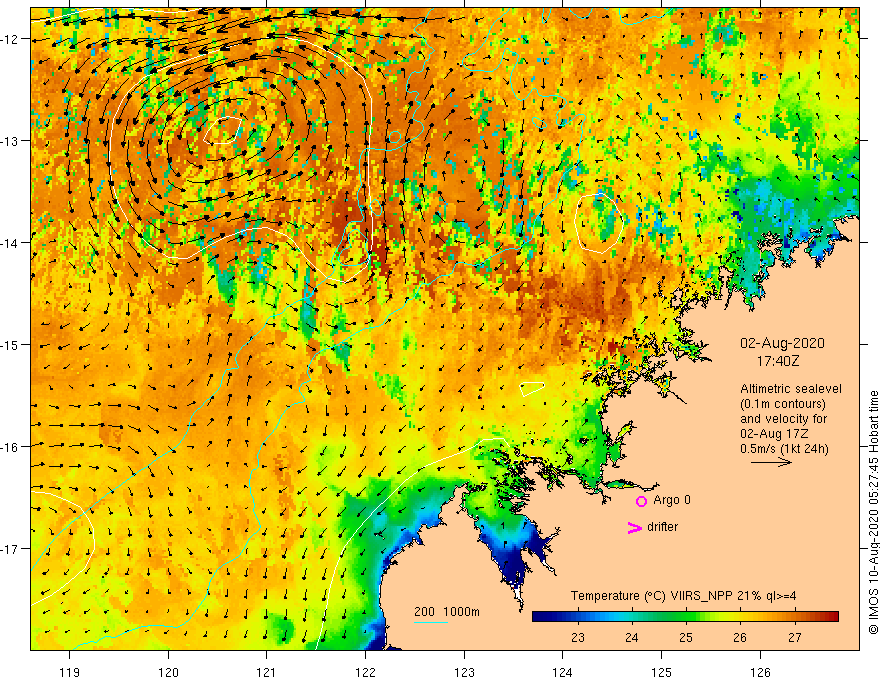Click the 25 value on temperature scale
The height and width of the screenshot is (680, 880).
tap(686, 637)
